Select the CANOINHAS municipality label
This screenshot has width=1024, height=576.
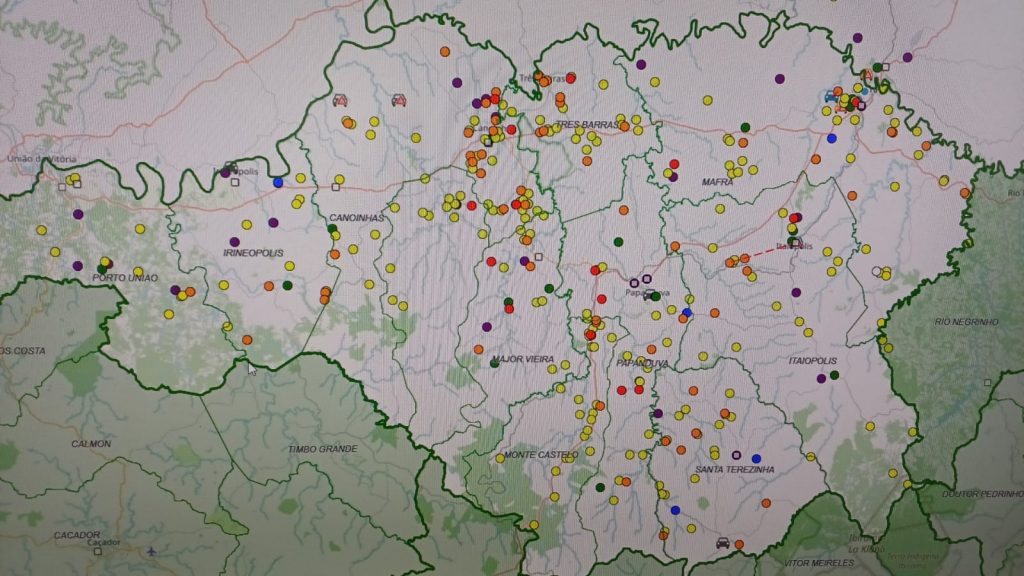point(356,217)
